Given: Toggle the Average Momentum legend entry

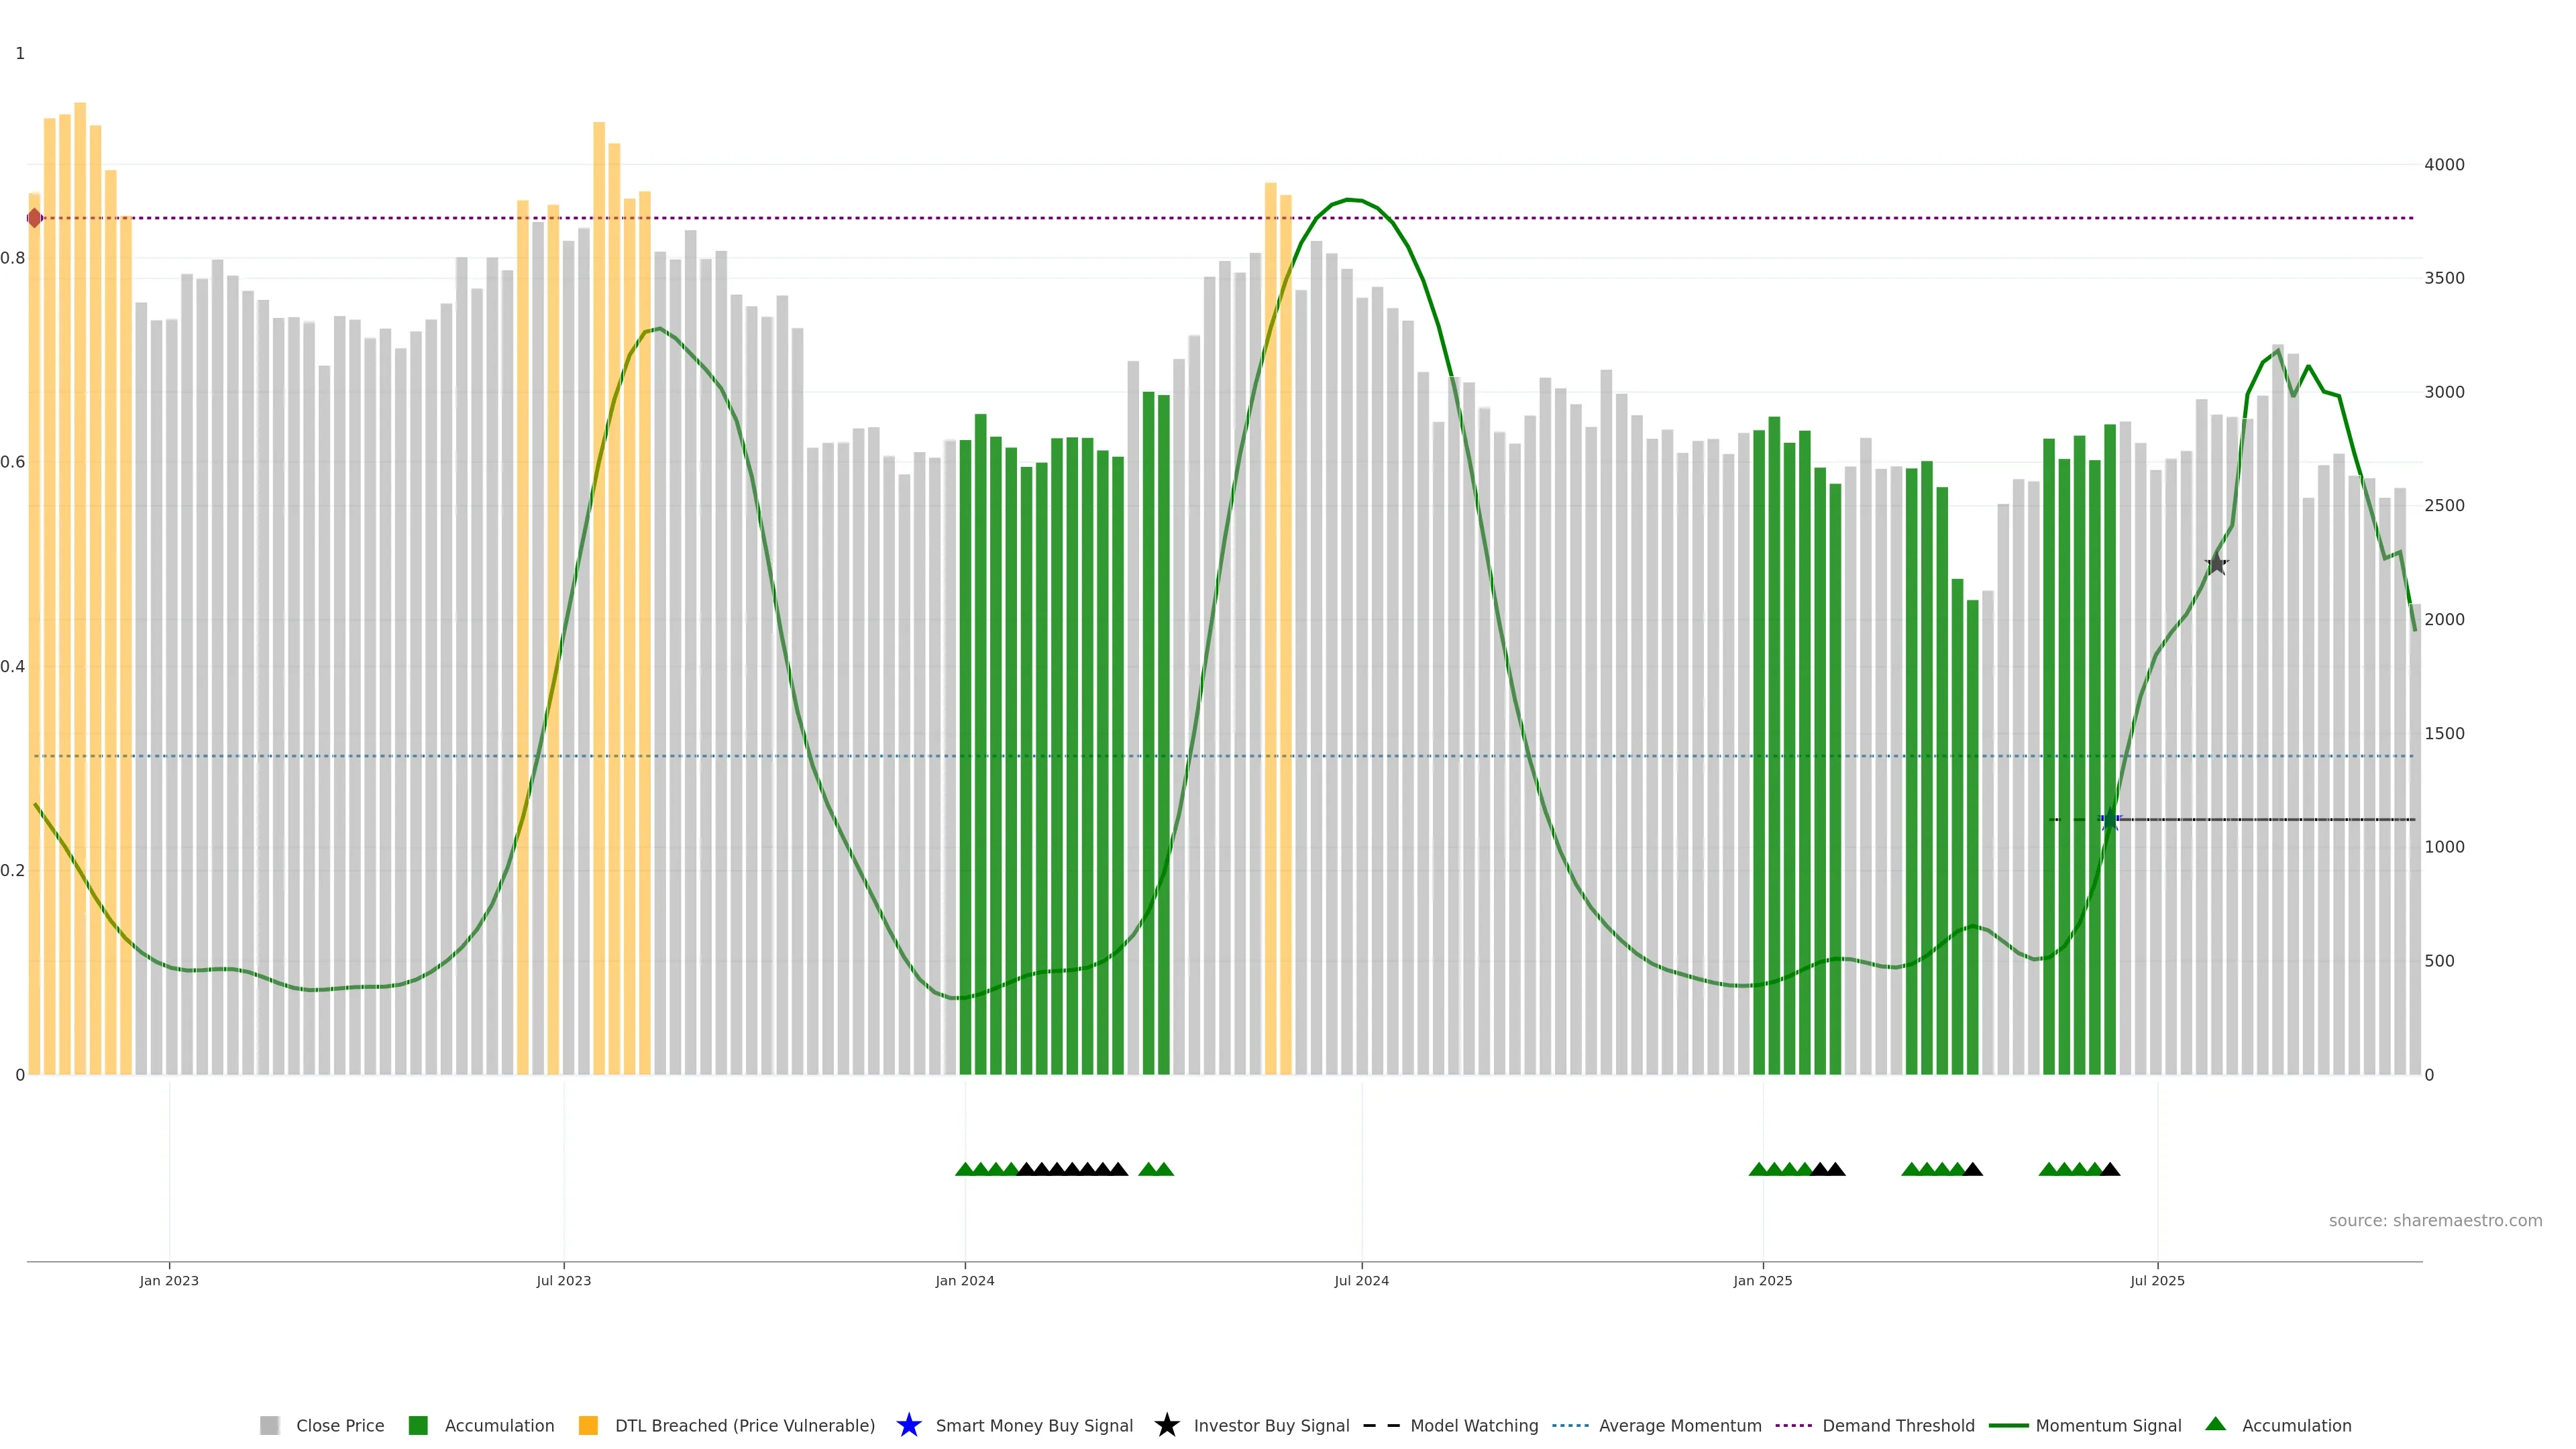Looking at the screenshot, I should tap(1679, 1425).
